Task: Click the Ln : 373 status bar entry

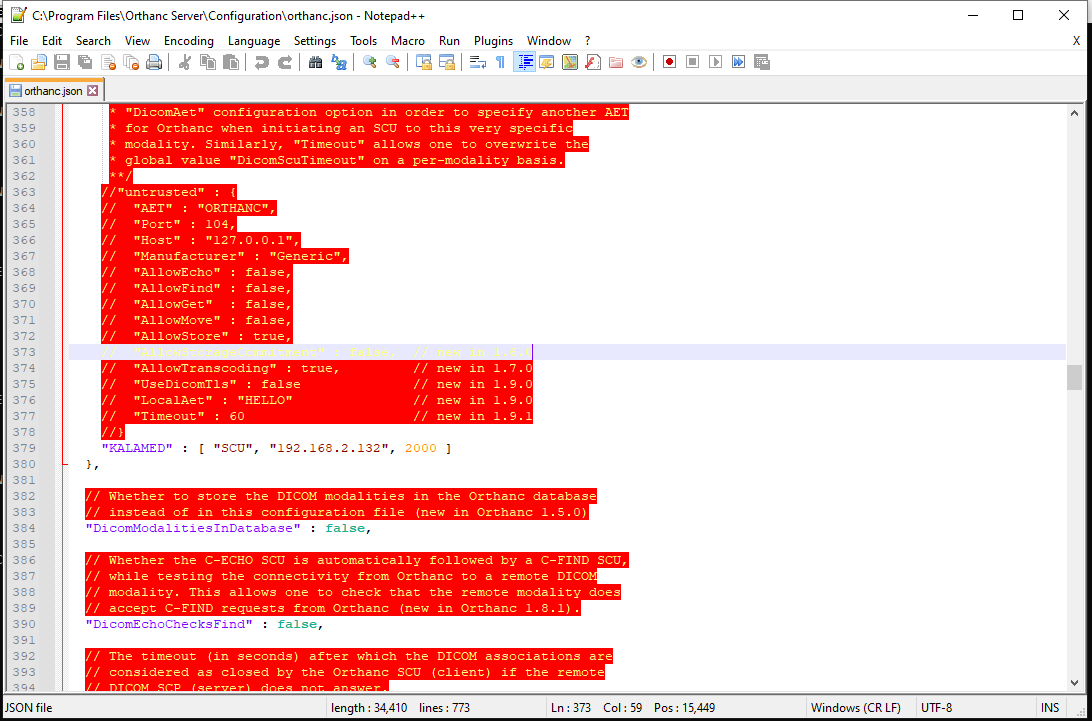Action: coord(570,708)
